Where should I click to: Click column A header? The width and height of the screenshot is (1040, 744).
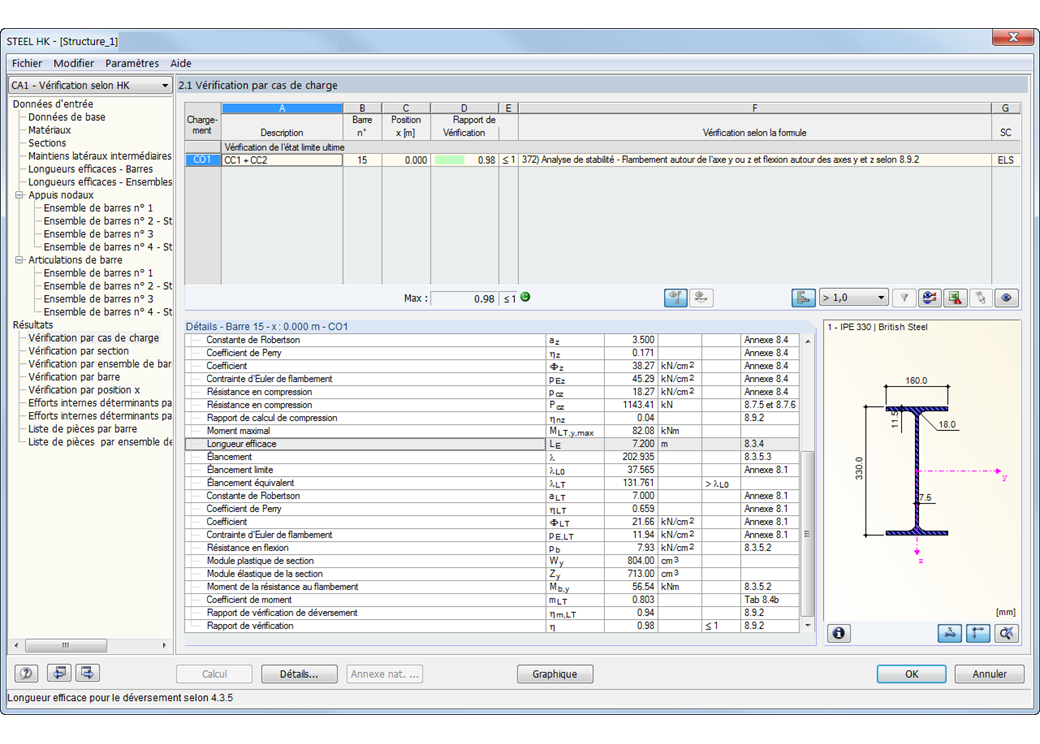pyautogui.click(x=282, y=107)
